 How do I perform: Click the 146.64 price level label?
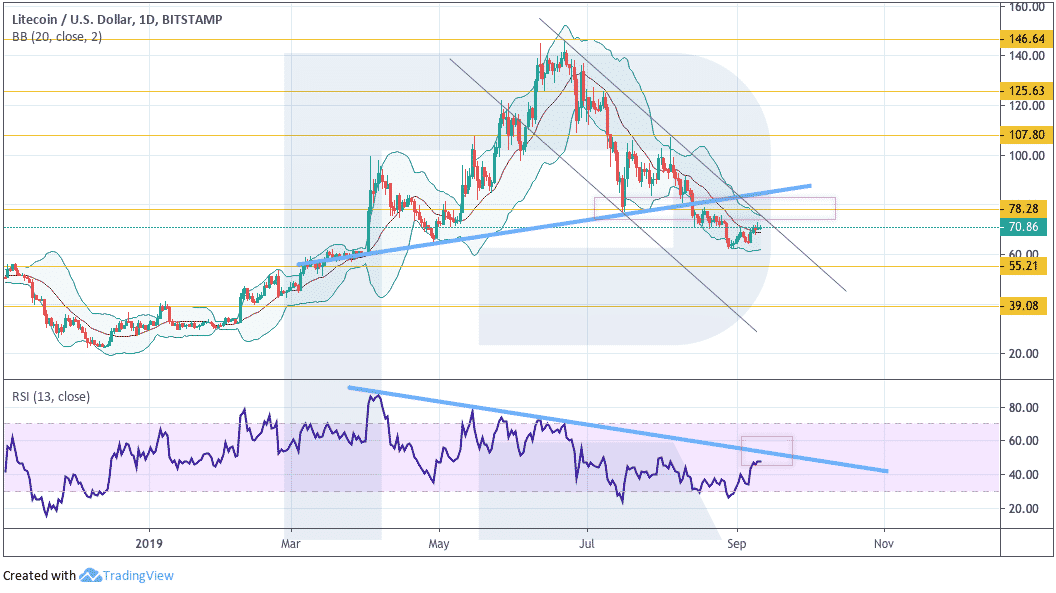point(1026,39)
